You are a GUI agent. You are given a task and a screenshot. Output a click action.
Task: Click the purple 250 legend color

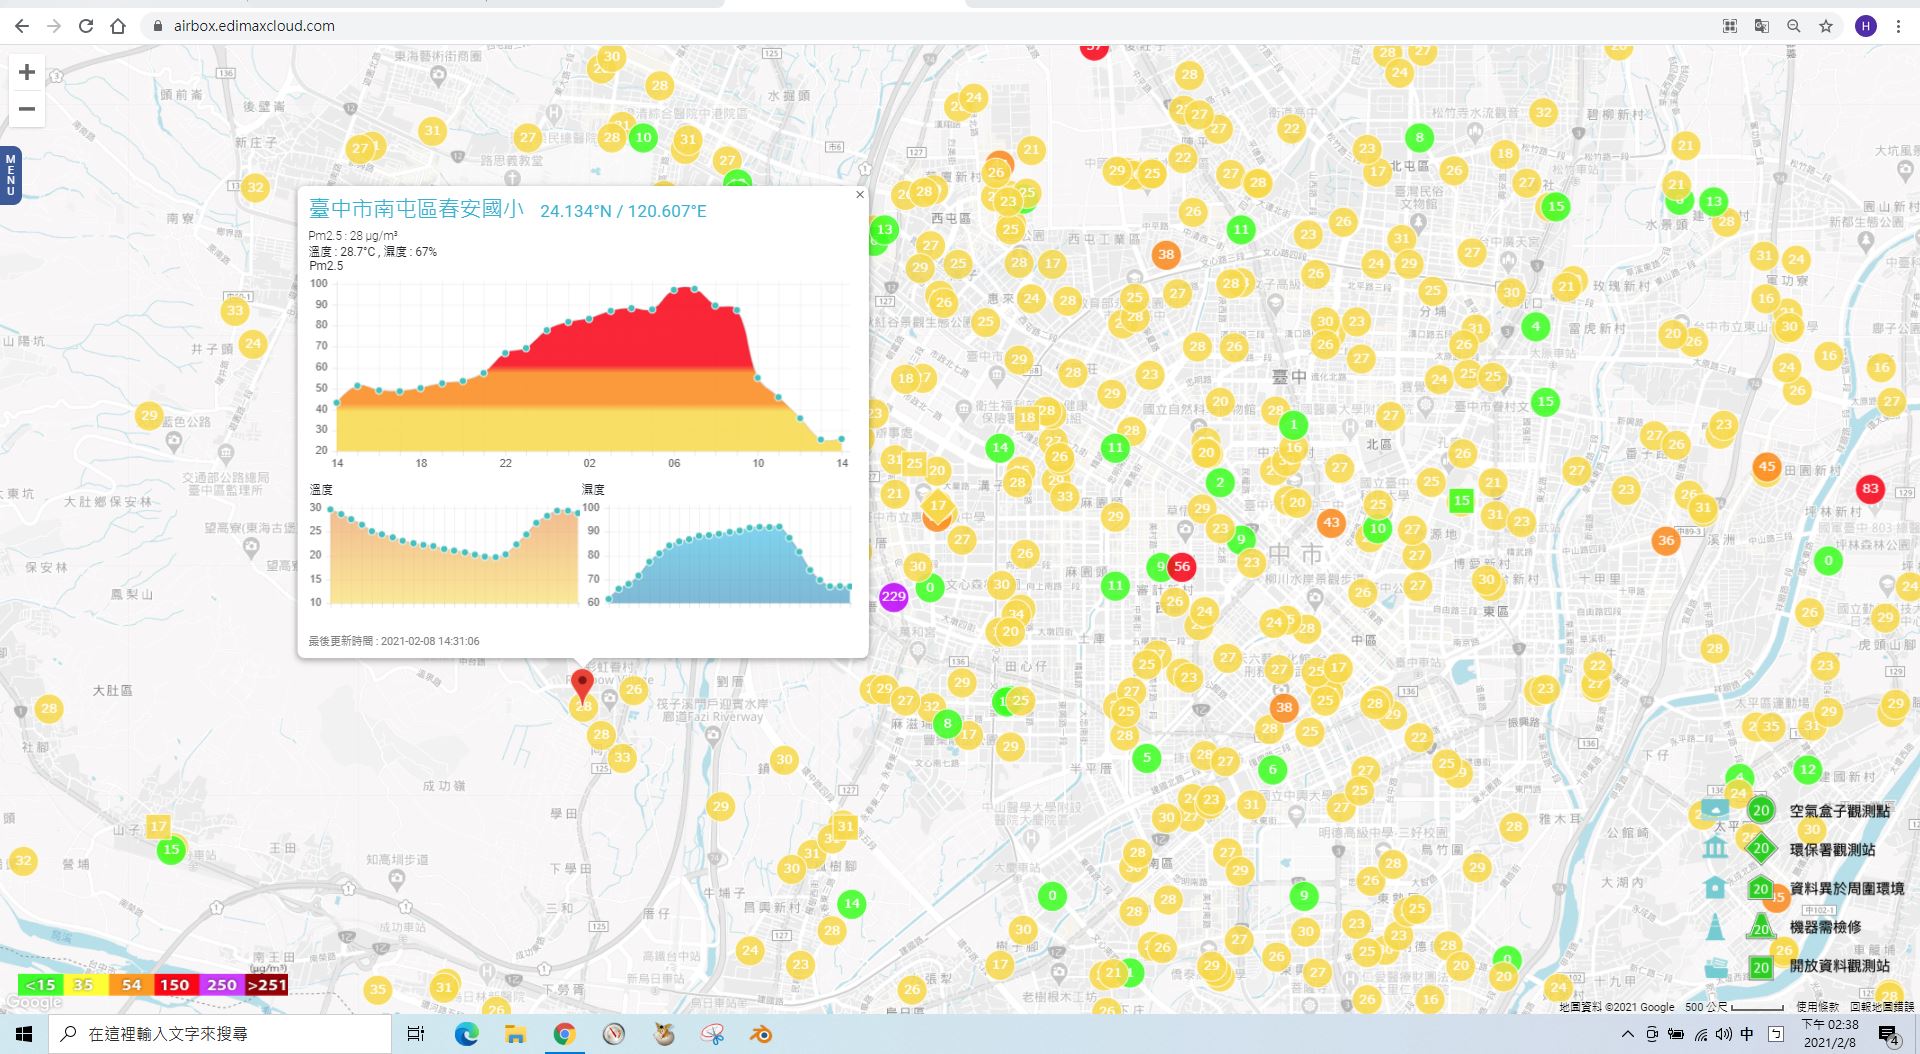point(221,985)
